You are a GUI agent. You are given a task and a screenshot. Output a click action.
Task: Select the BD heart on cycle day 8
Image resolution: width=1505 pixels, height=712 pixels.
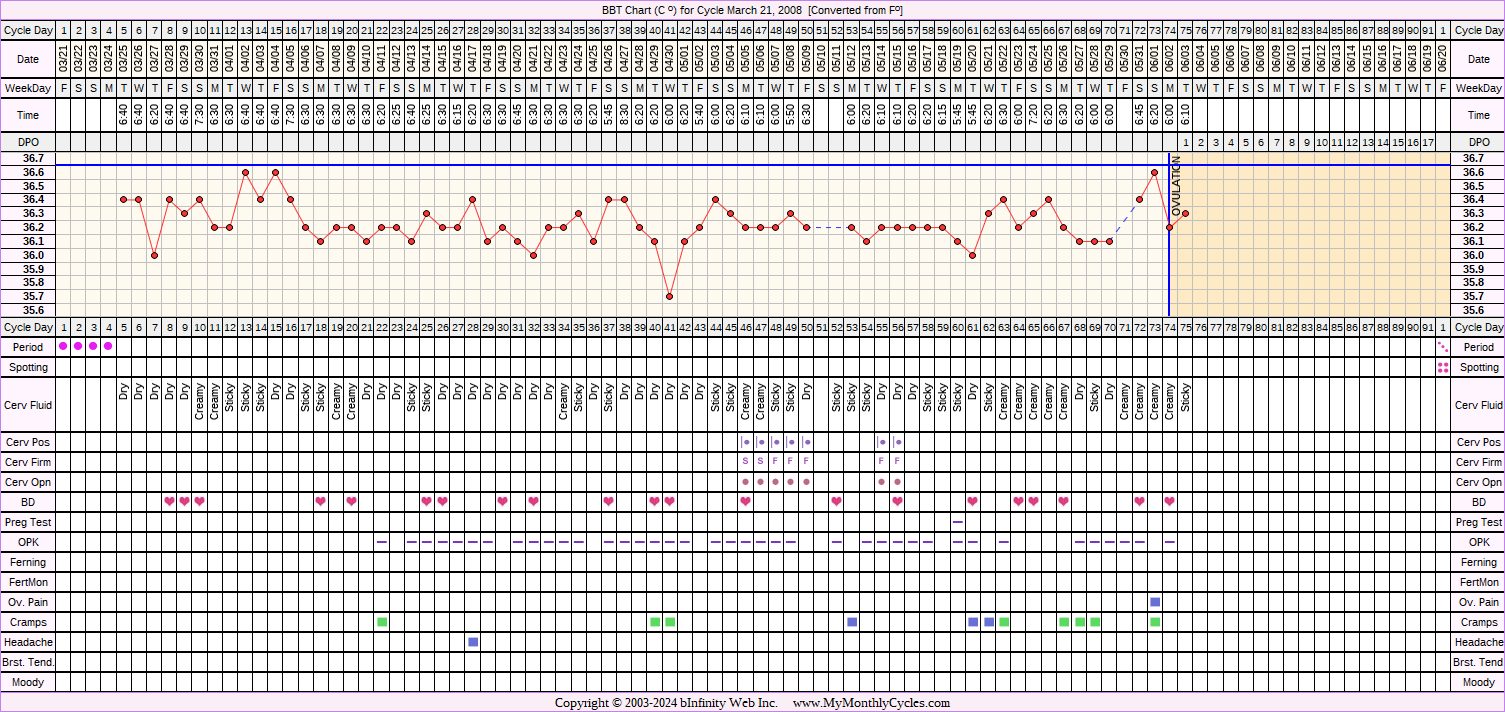pyautogui.click(x=169, y=501)
